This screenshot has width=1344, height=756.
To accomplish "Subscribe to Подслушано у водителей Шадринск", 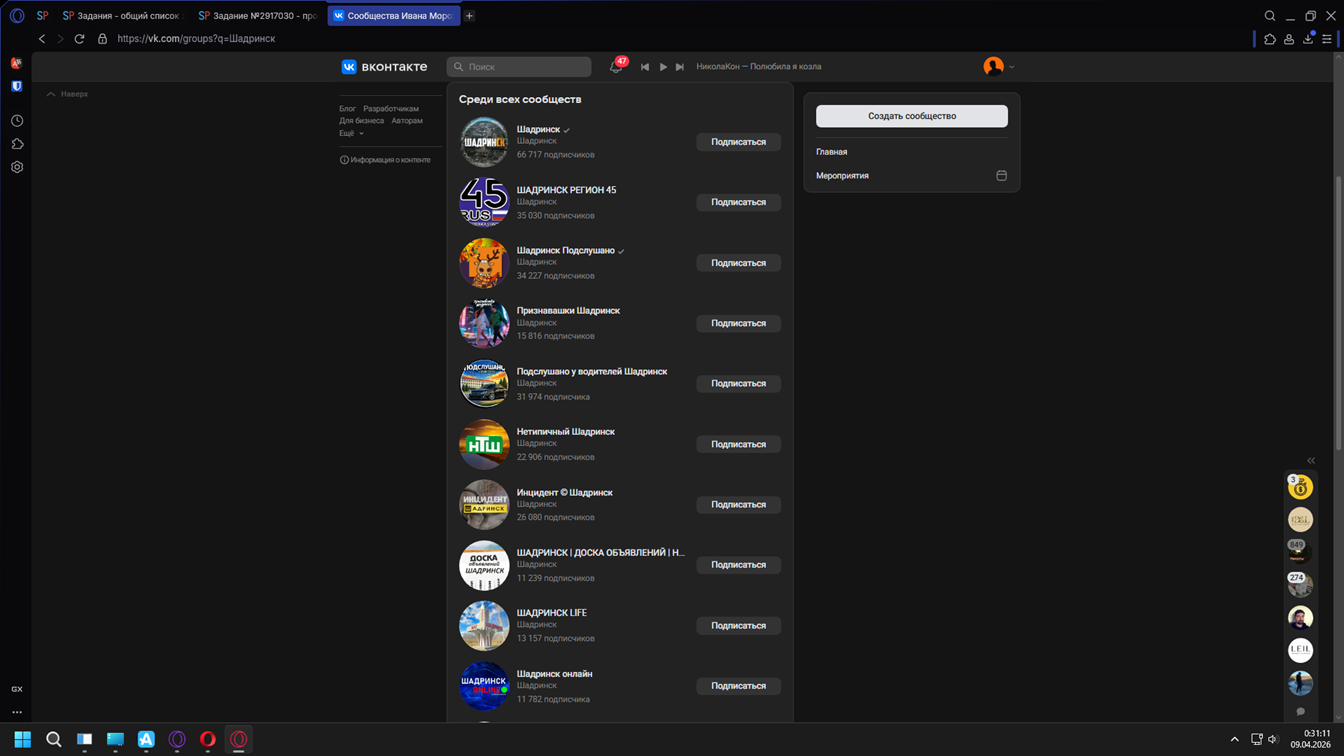I will 739,384.
